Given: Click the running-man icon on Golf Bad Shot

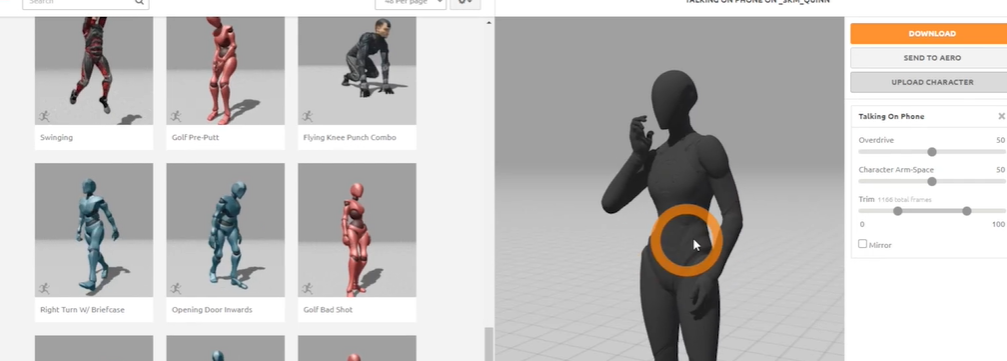Looking at the screenshot, I should click(308, 288).
